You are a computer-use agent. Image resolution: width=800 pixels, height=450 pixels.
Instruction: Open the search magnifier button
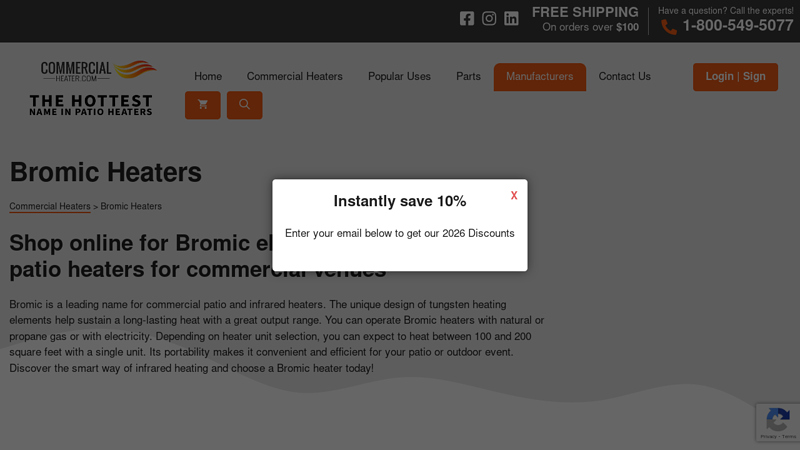coord(244,105)
